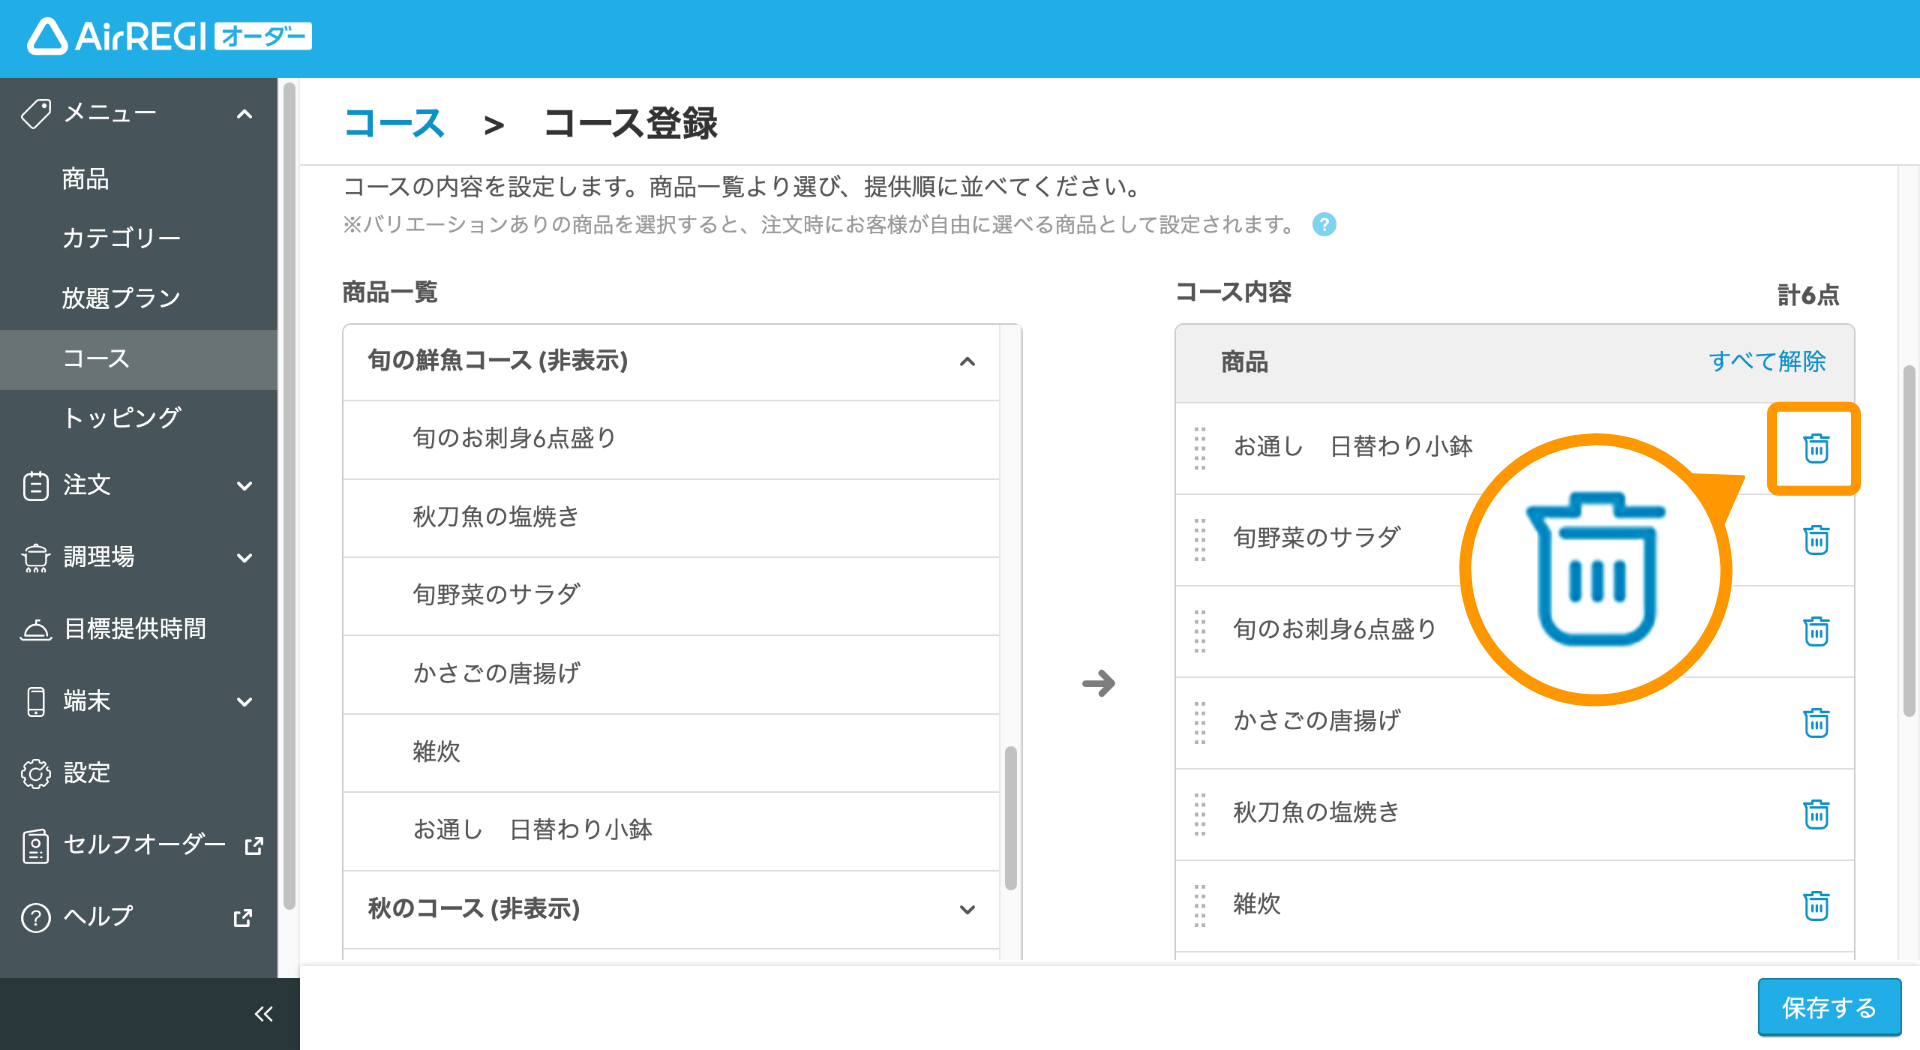Delete 旬野菜のサラダ from course contents
Screen dimensions: 1920x1050
pyautogui.click(x=1816, y=540)
